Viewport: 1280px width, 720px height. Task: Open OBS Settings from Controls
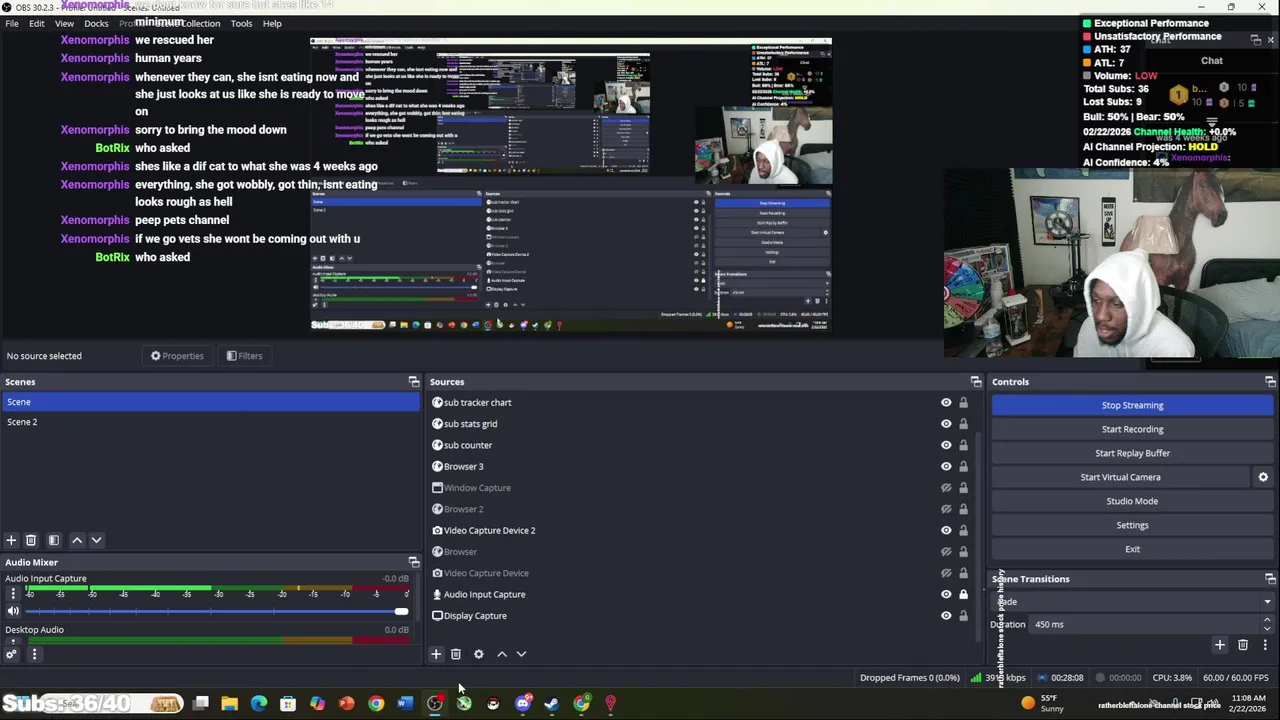click(1133, 525)
